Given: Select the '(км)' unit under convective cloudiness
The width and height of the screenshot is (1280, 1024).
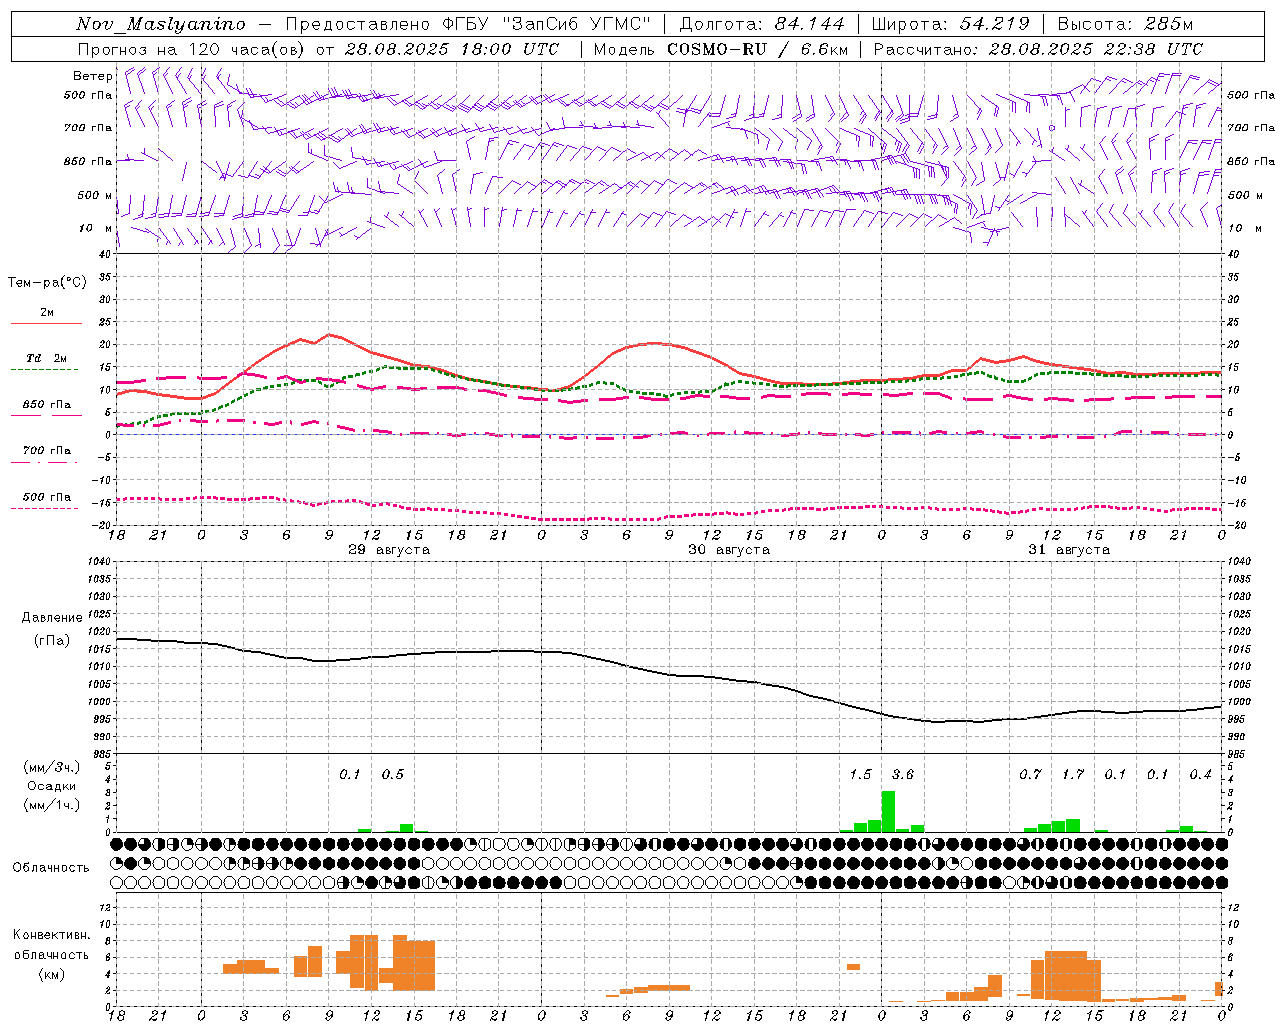Looking at the screenshot, I should click(51, 974).
